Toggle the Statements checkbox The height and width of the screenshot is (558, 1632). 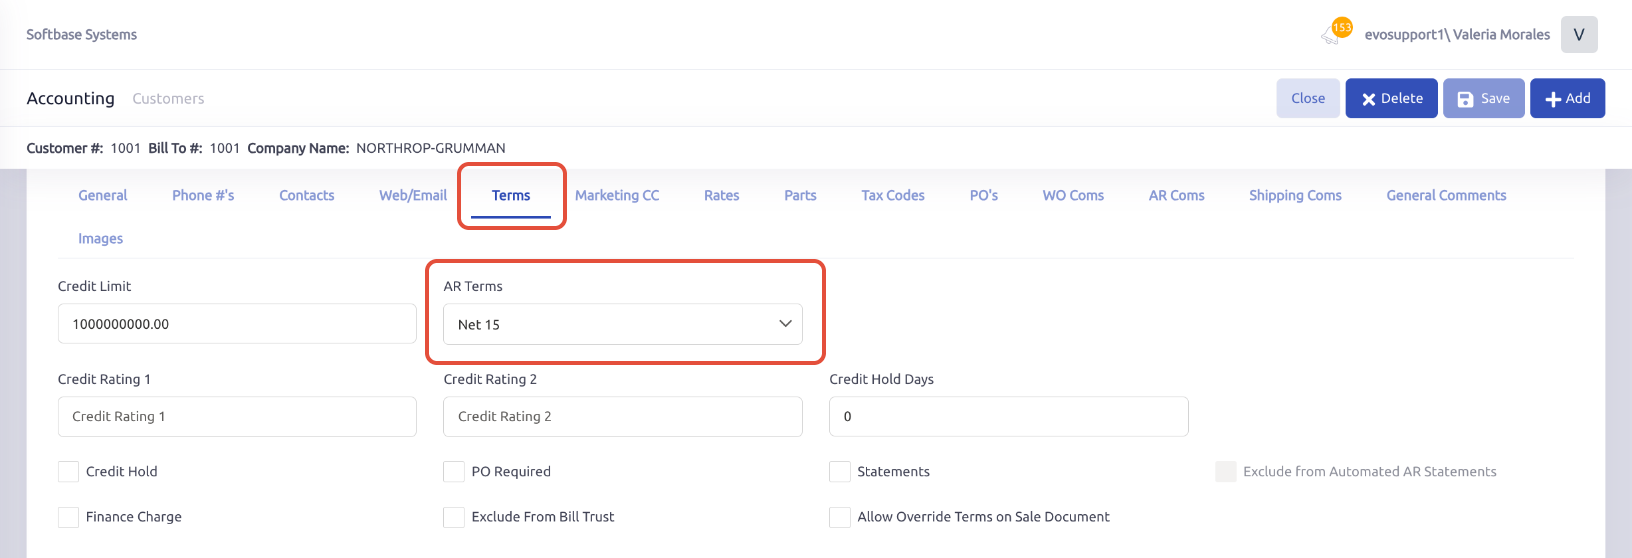coord(840,471)
